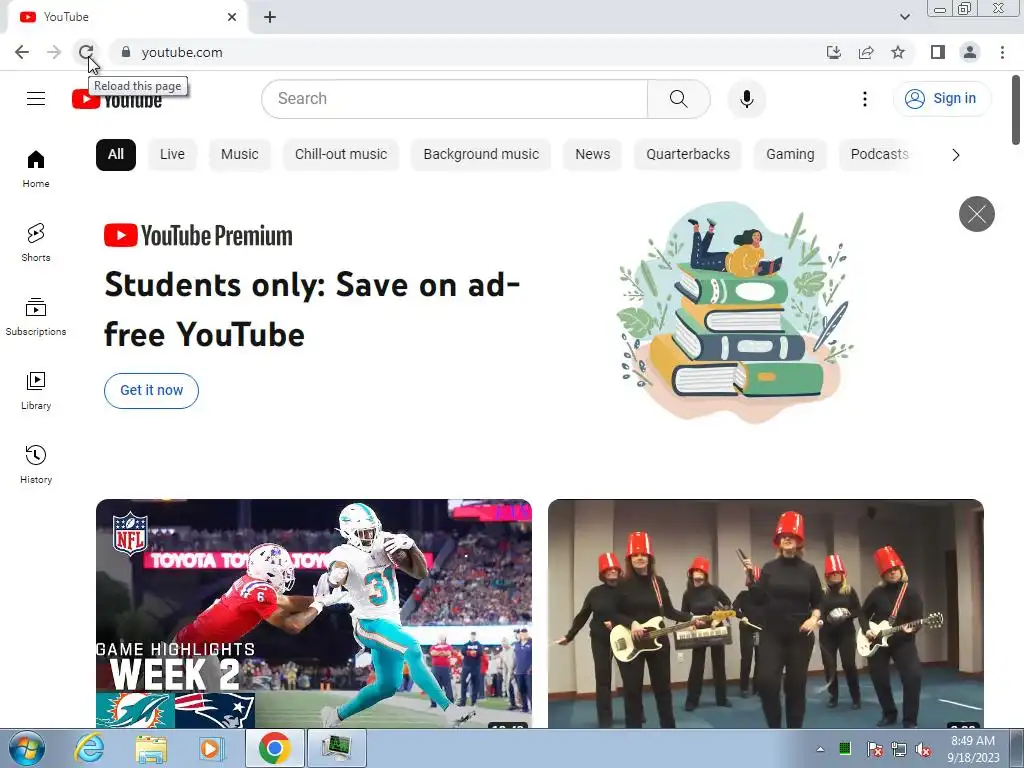Dismiss the YouTube Premium banner
This screenshot has height=768, width=1024.
pyautogui.click(x=976, y=214)
